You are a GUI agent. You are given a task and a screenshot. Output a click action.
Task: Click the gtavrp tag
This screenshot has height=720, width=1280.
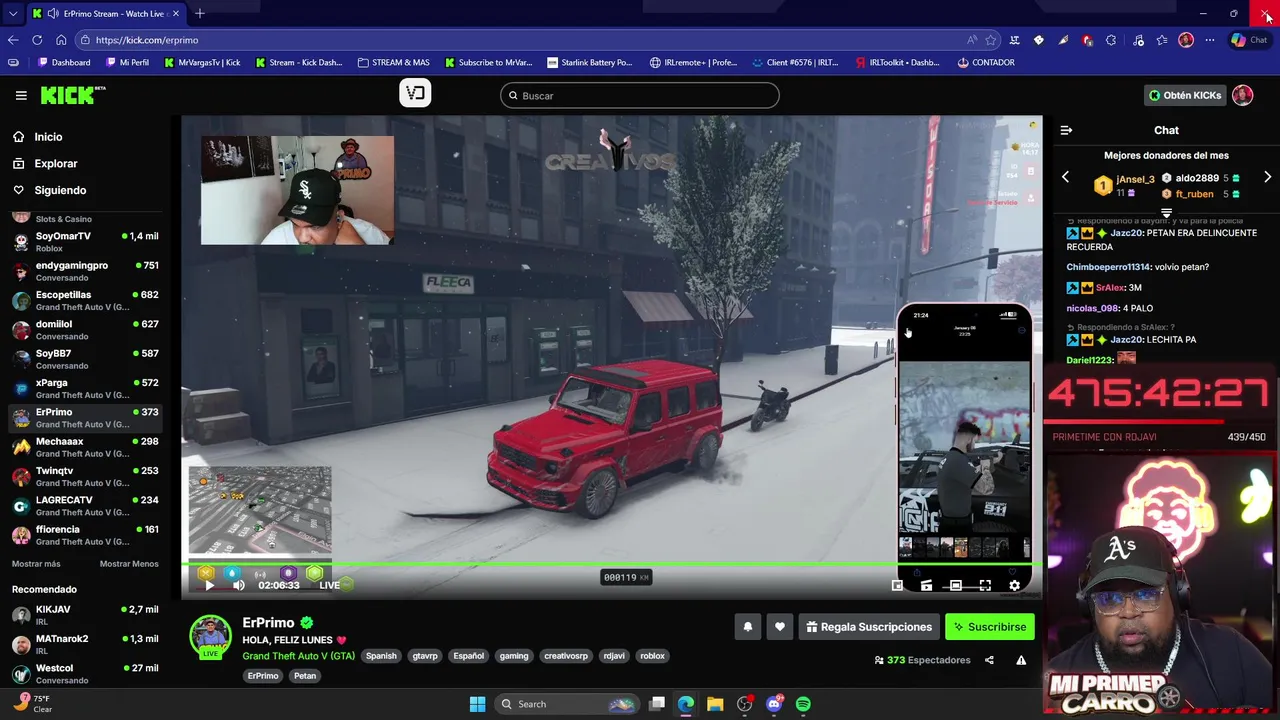pyautogui.click(x=425, y=656)
